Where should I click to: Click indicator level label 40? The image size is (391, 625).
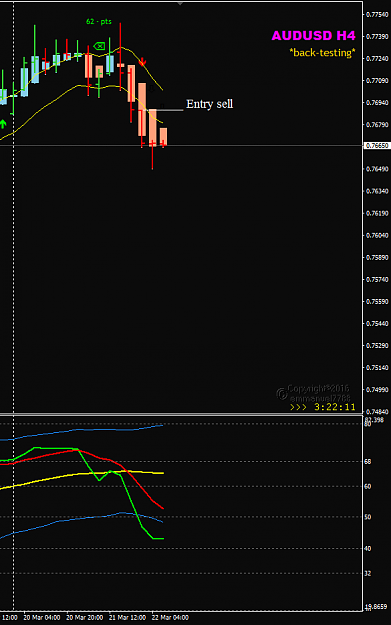click(x=367, y=548)
